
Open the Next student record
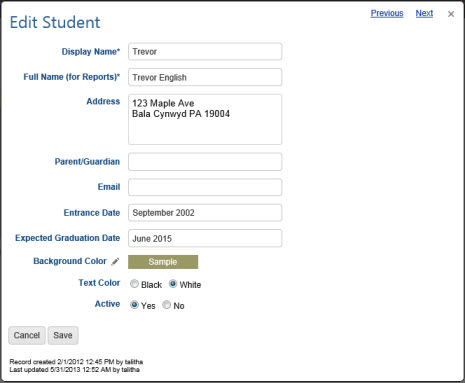[x=424, y=13]
